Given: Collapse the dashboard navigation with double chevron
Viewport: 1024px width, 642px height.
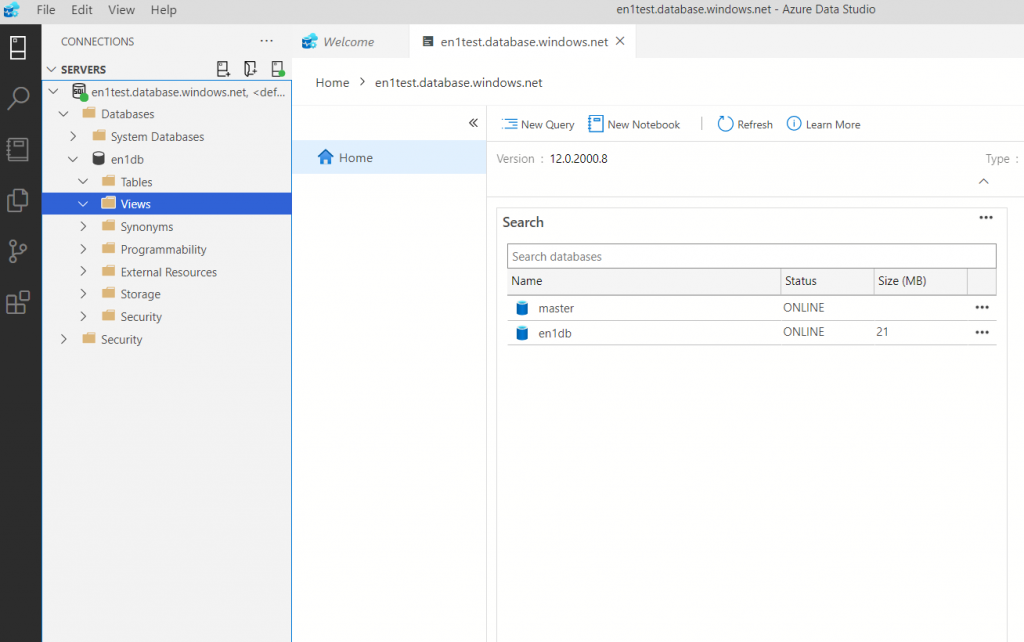Looking at the screenshot, I should coord(473,123).
